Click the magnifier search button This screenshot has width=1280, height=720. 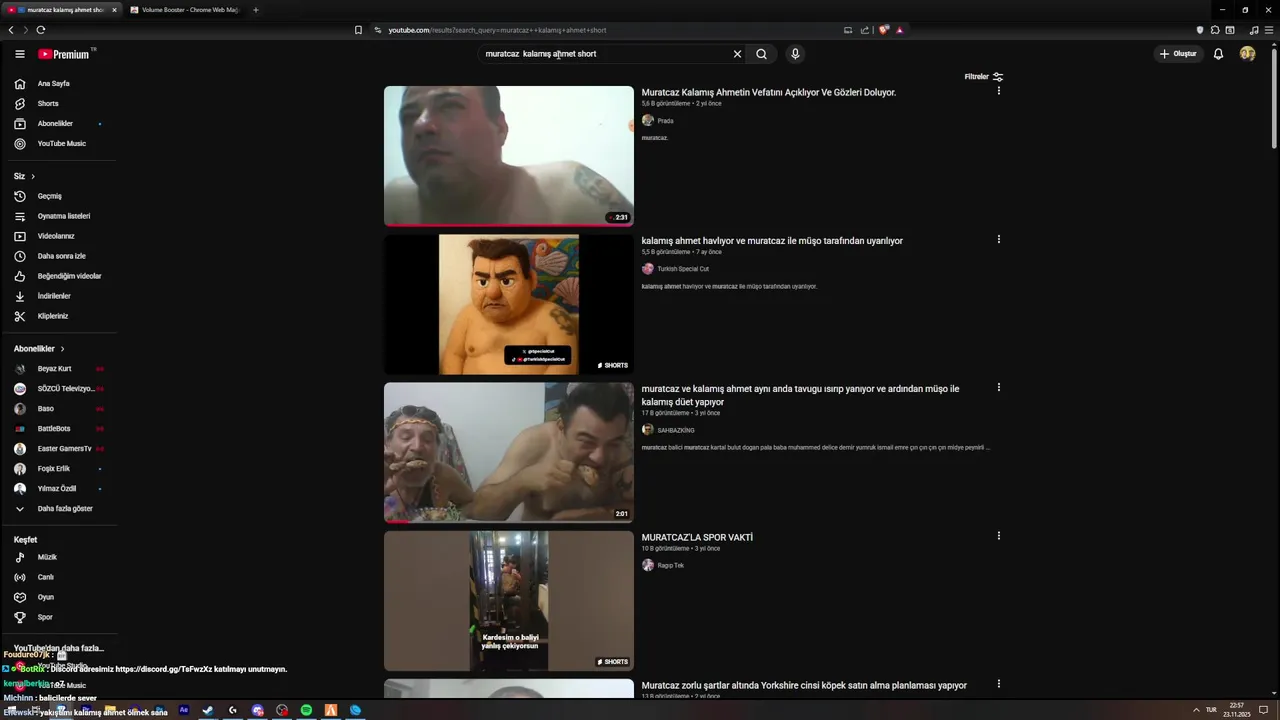pos(761,54)
